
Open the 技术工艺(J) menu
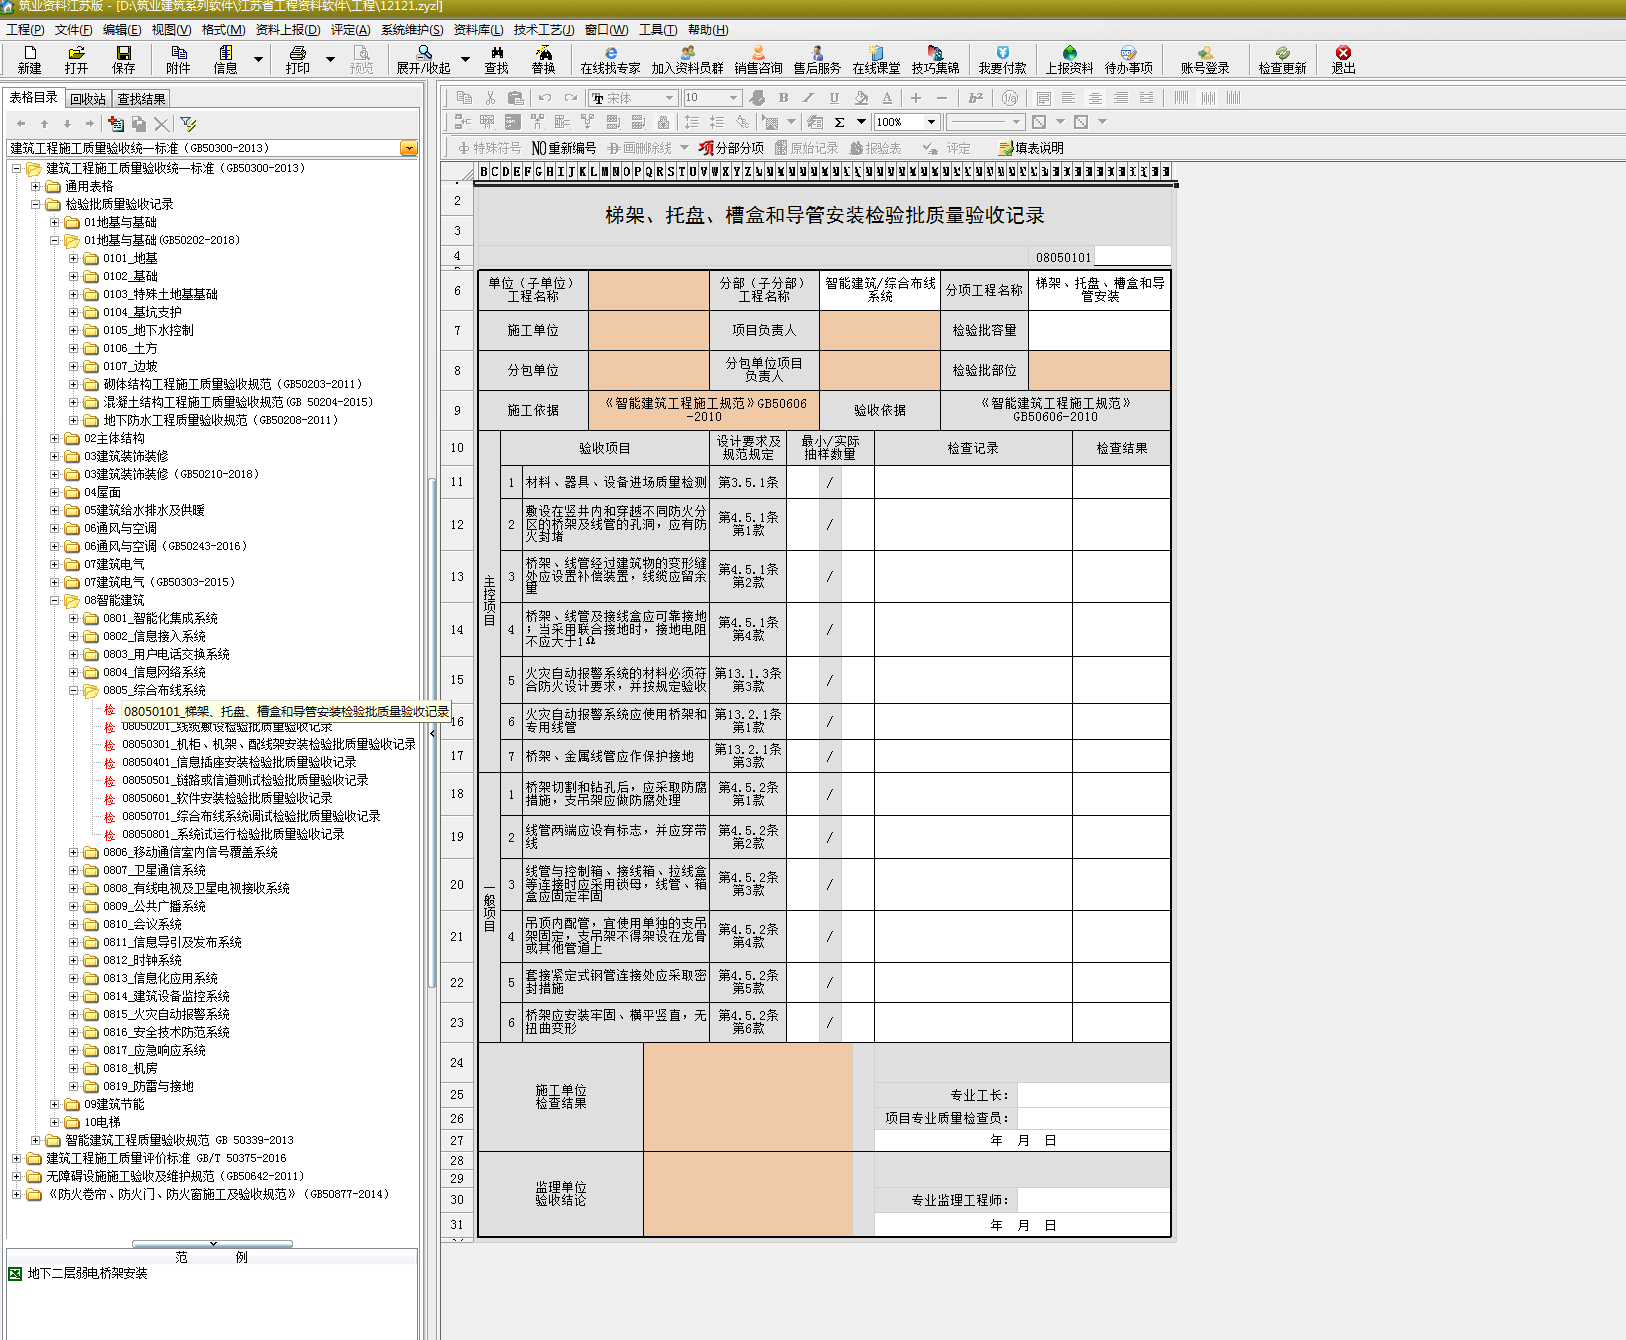pyautogui.click(x=544, y=30)
